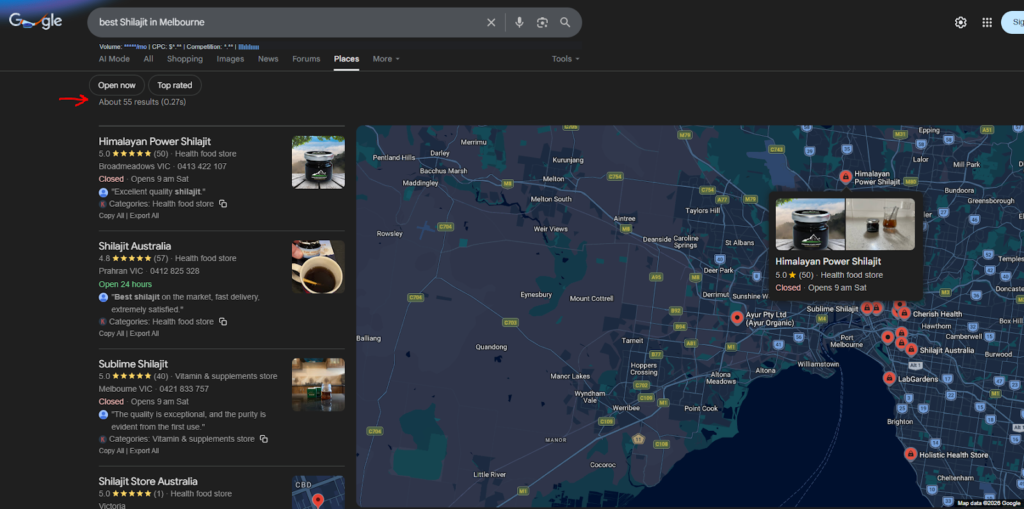Select LabGardens map pin
This screenshot has height=509, width=1024.
pos(889,378)
